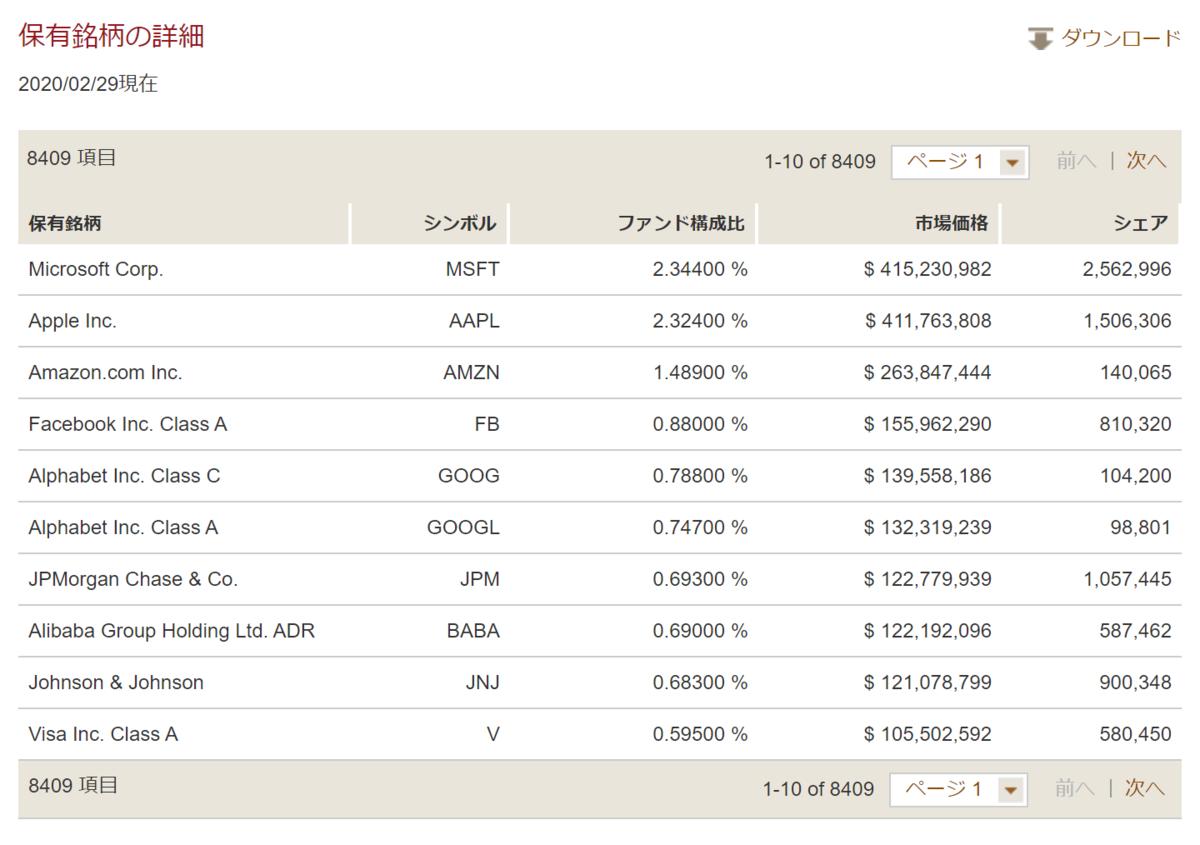Open the bottom ページ 1 dropdown
1200x845 pixels.
[x=958, y=790]
